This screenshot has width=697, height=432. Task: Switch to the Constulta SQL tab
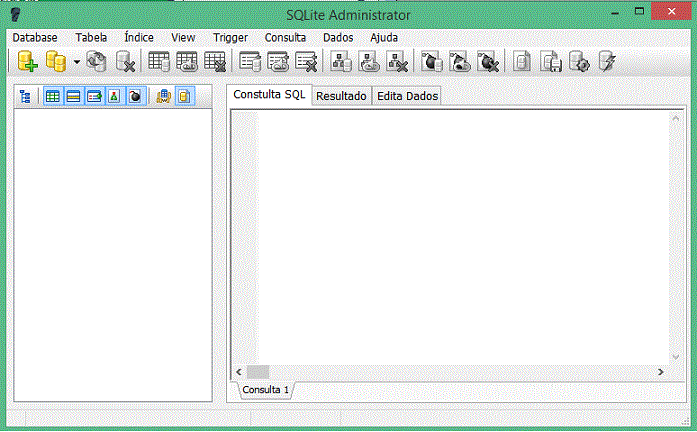point(269,95)
